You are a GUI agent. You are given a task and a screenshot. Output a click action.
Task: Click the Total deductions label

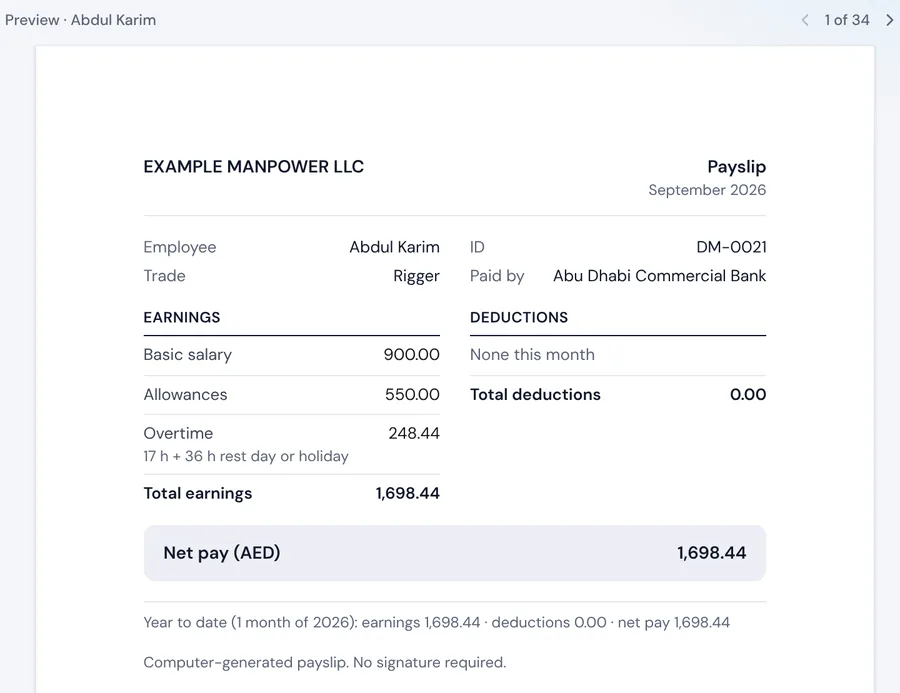tap(535, 394)
